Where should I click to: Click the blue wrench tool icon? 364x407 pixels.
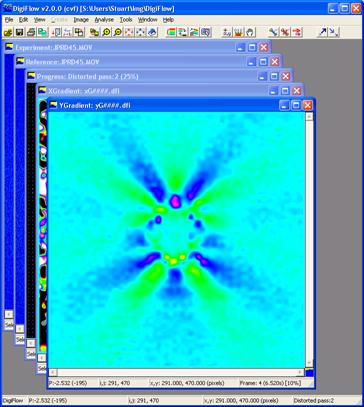[273, 32]
